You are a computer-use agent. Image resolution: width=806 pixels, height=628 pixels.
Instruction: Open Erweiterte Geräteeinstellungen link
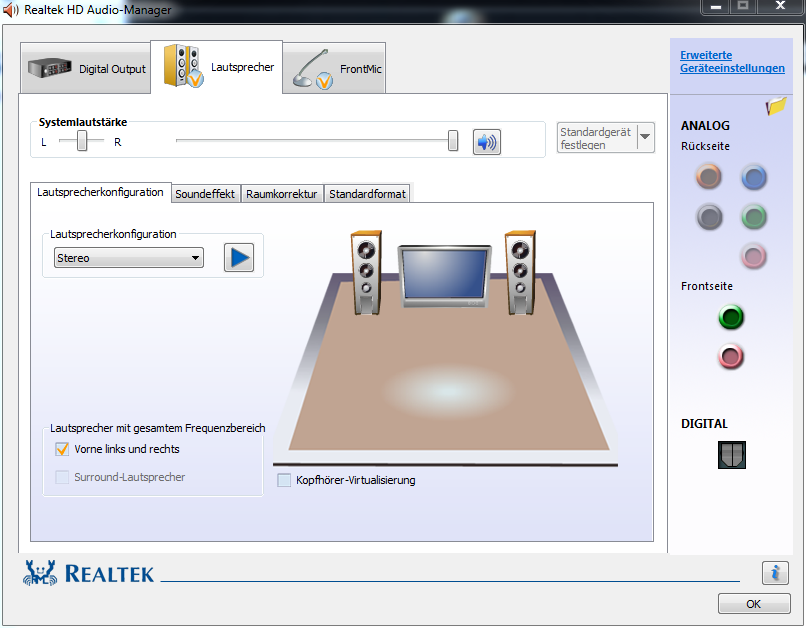(x=732, y=62)
